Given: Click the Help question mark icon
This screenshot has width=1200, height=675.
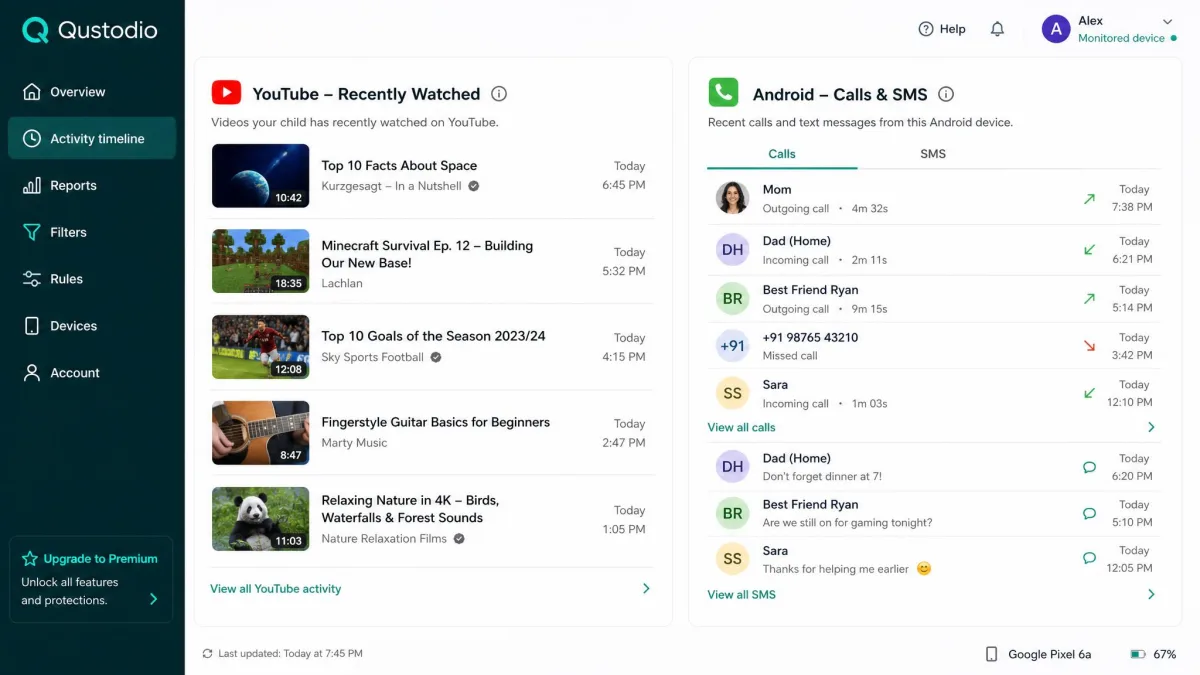Looking at the screenshot, I should coord(926,29).
